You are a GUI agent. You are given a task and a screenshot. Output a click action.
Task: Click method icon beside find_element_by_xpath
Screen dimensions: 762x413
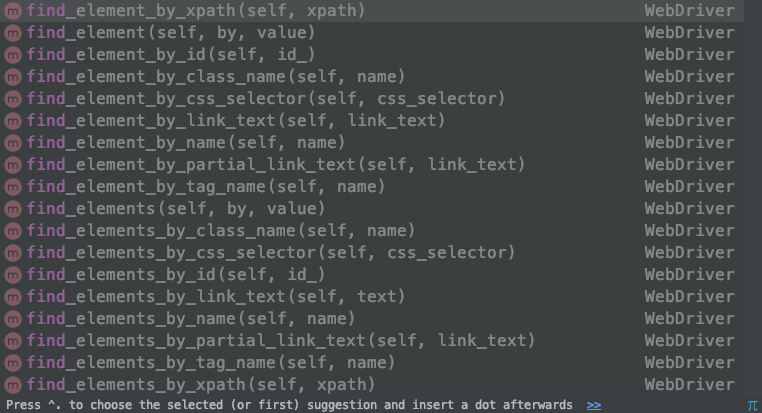click(x=13, y=11)
